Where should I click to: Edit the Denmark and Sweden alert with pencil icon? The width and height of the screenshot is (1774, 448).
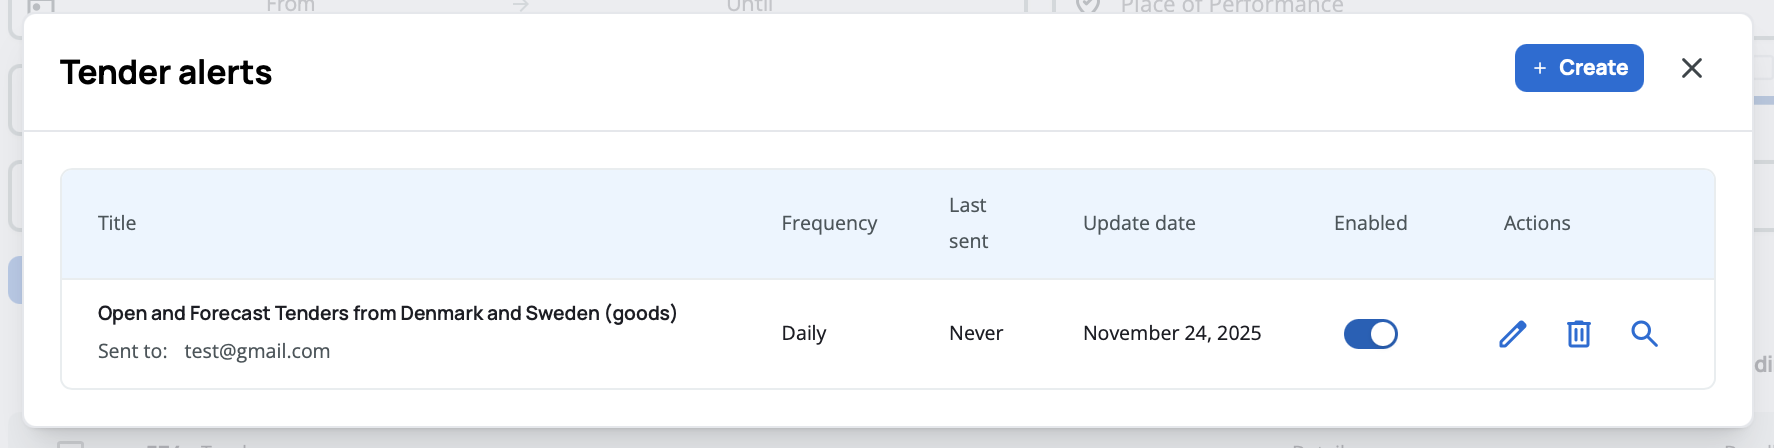[x=1512, y=334]
